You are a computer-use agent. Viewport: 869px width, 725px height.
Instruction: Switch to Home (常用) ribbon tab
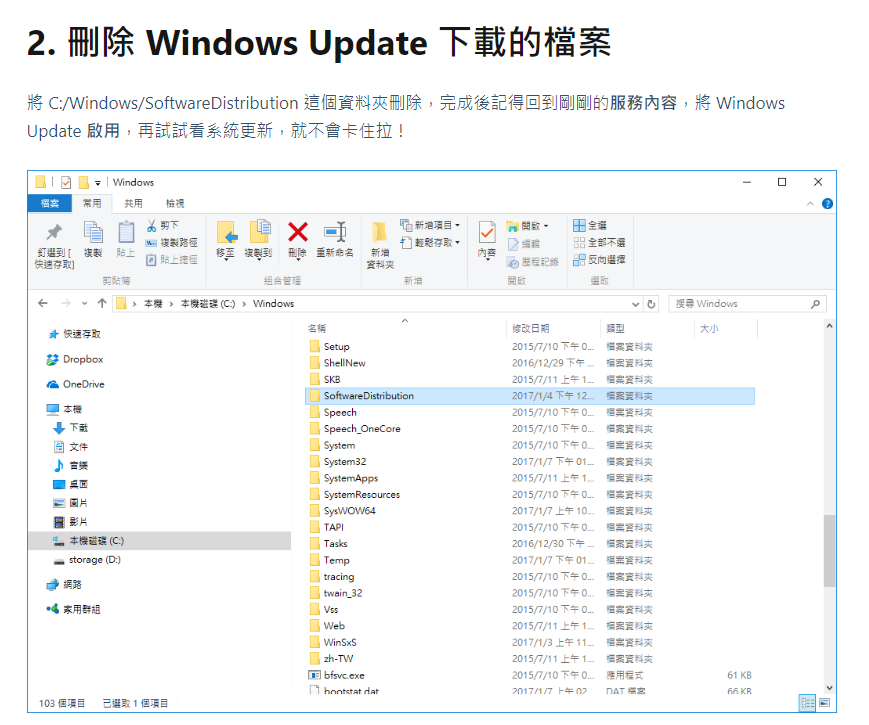tap(92, 203)
